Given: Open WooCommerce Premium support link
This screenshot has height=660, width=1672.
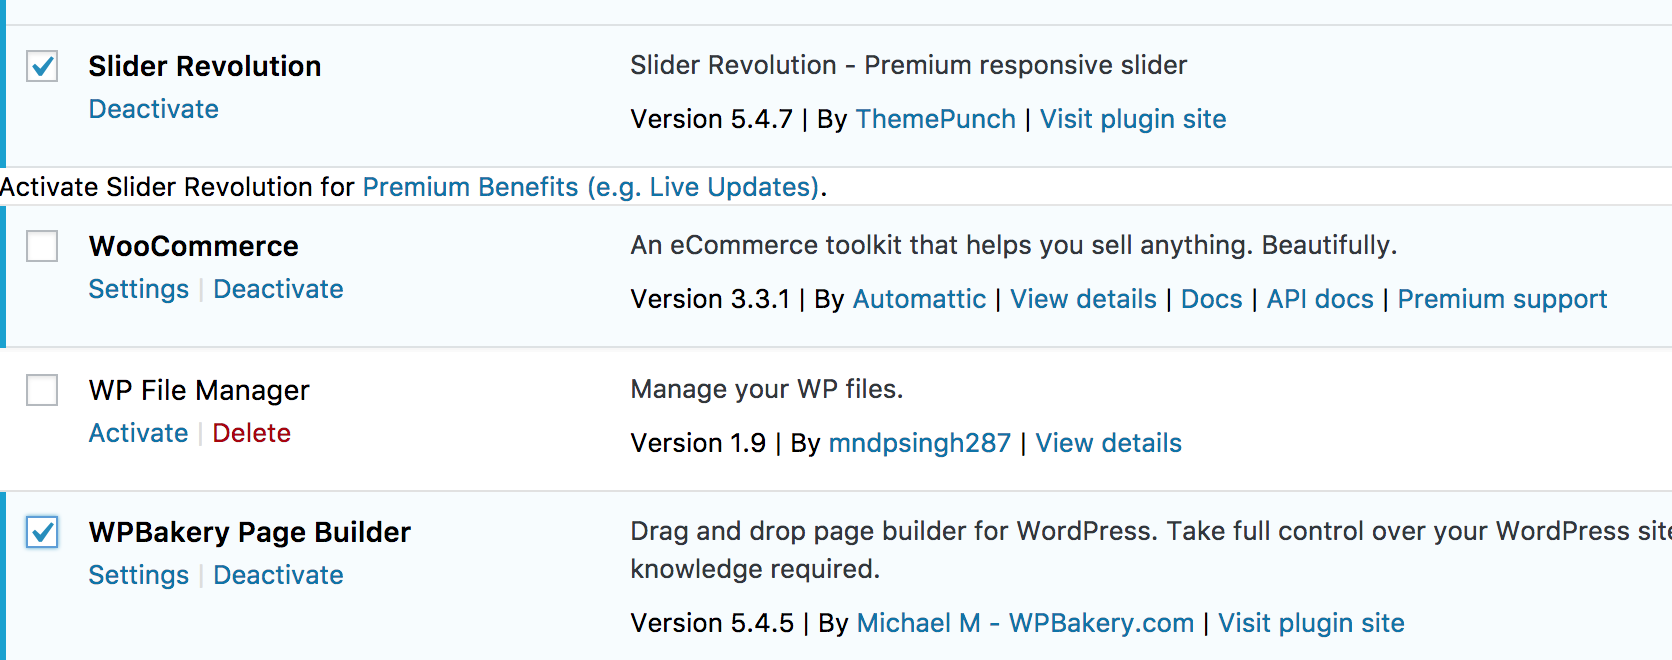Looking at the screenshot, I should pos(1502,299).
